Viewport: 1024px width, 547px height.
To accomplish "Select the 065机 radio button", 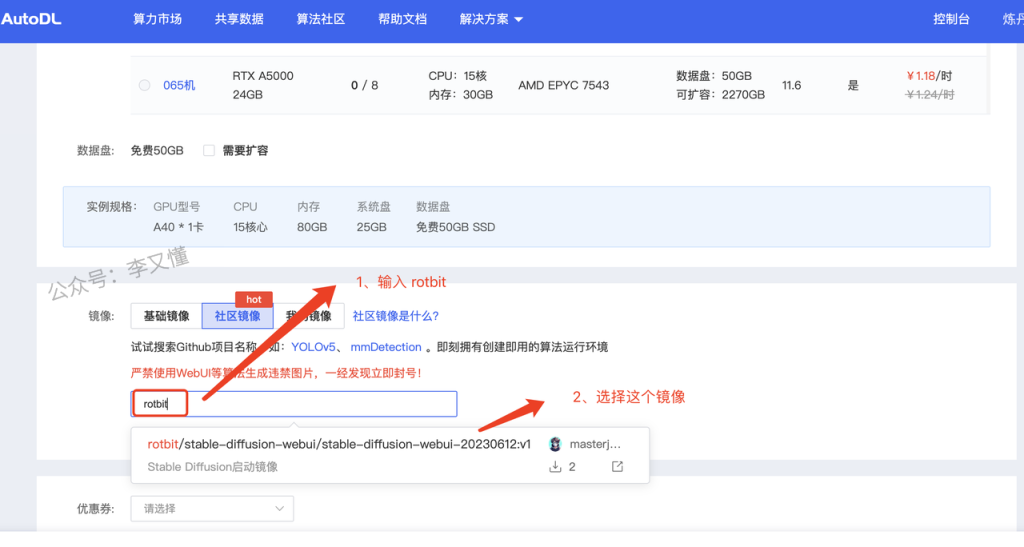I will (145, 85).
